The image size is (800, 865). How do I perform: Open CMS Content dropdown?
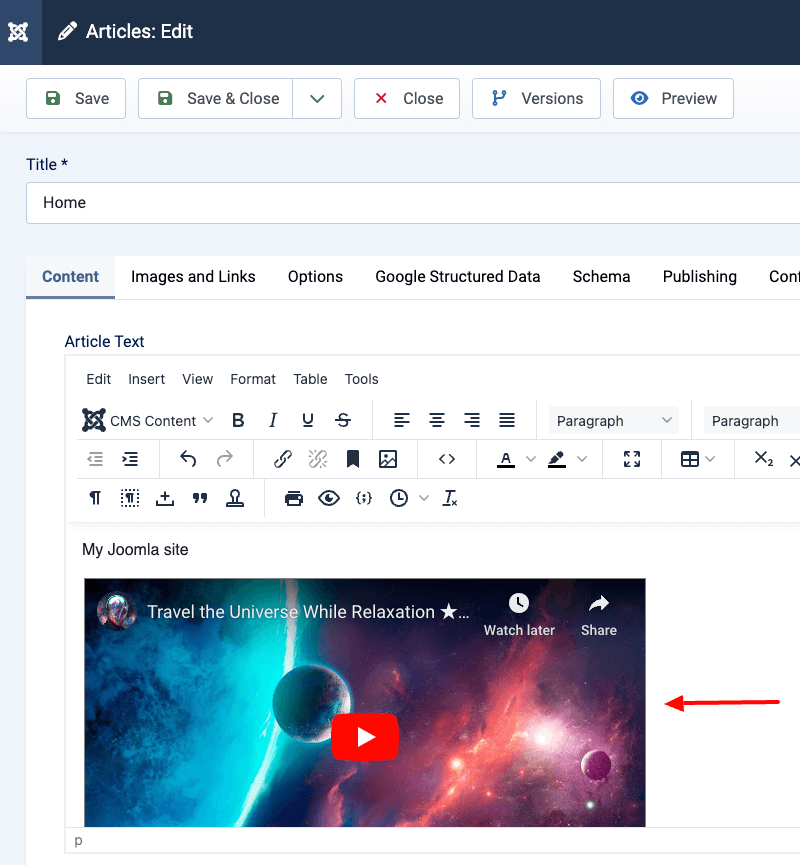click(147, 420)
